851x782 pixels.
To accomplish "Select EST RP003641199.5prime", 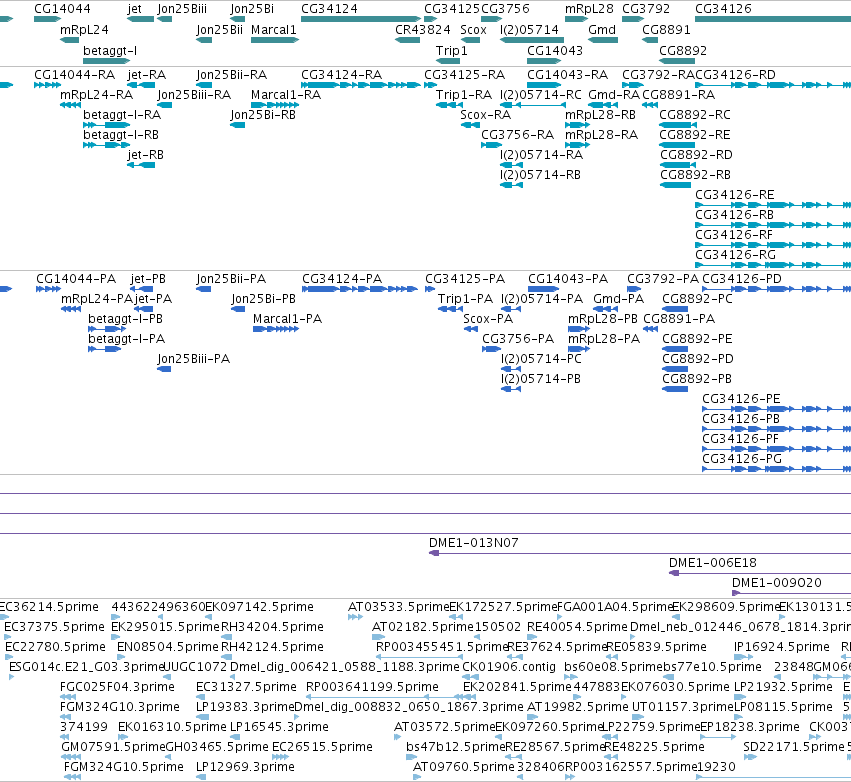I will point(372,687).
